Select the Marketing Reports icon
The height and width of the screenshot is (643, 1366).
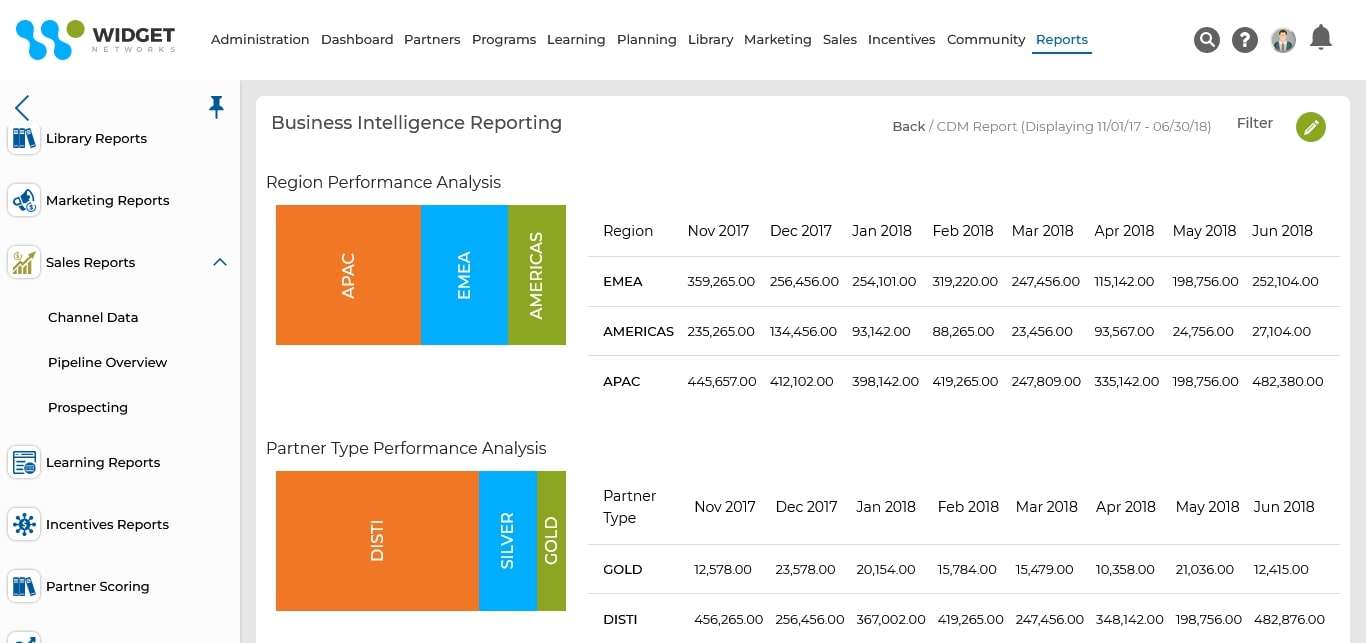click(x=24, y=200)
